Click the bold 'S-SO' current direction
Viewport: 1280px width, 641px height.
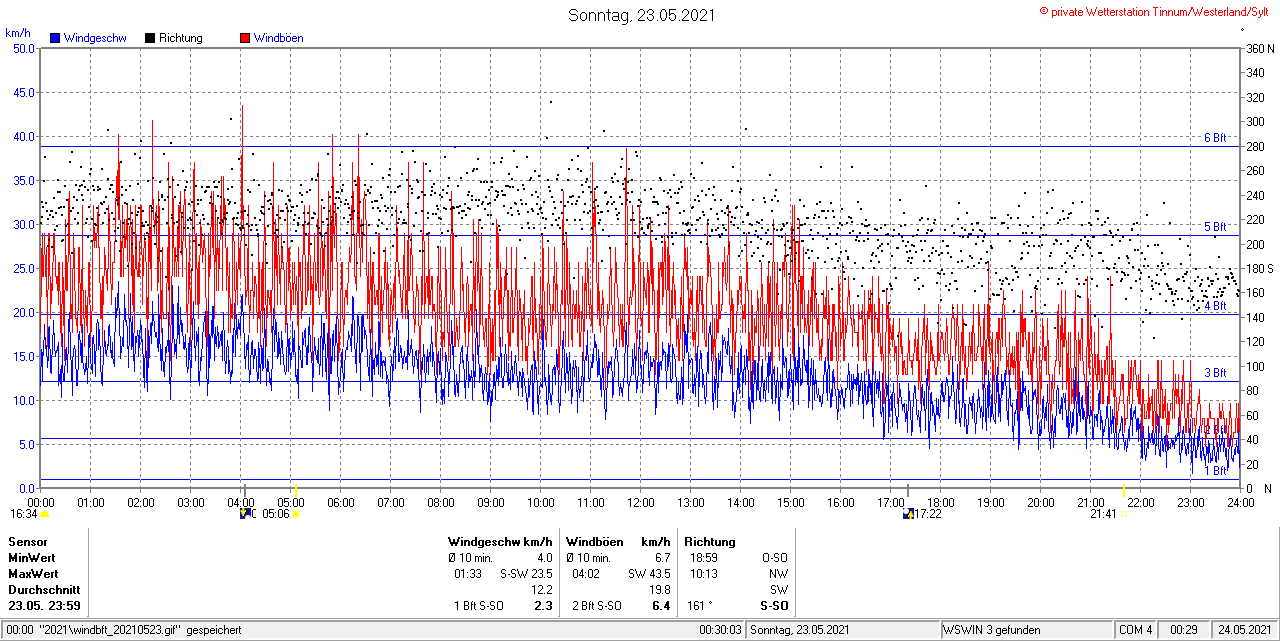tap(774, 606)
